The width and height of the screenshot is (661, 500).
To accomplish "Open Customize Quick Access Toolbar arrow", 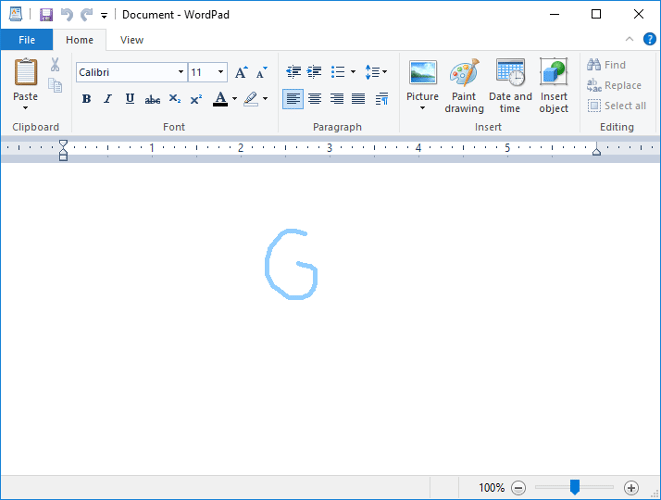I will (104, 16).
